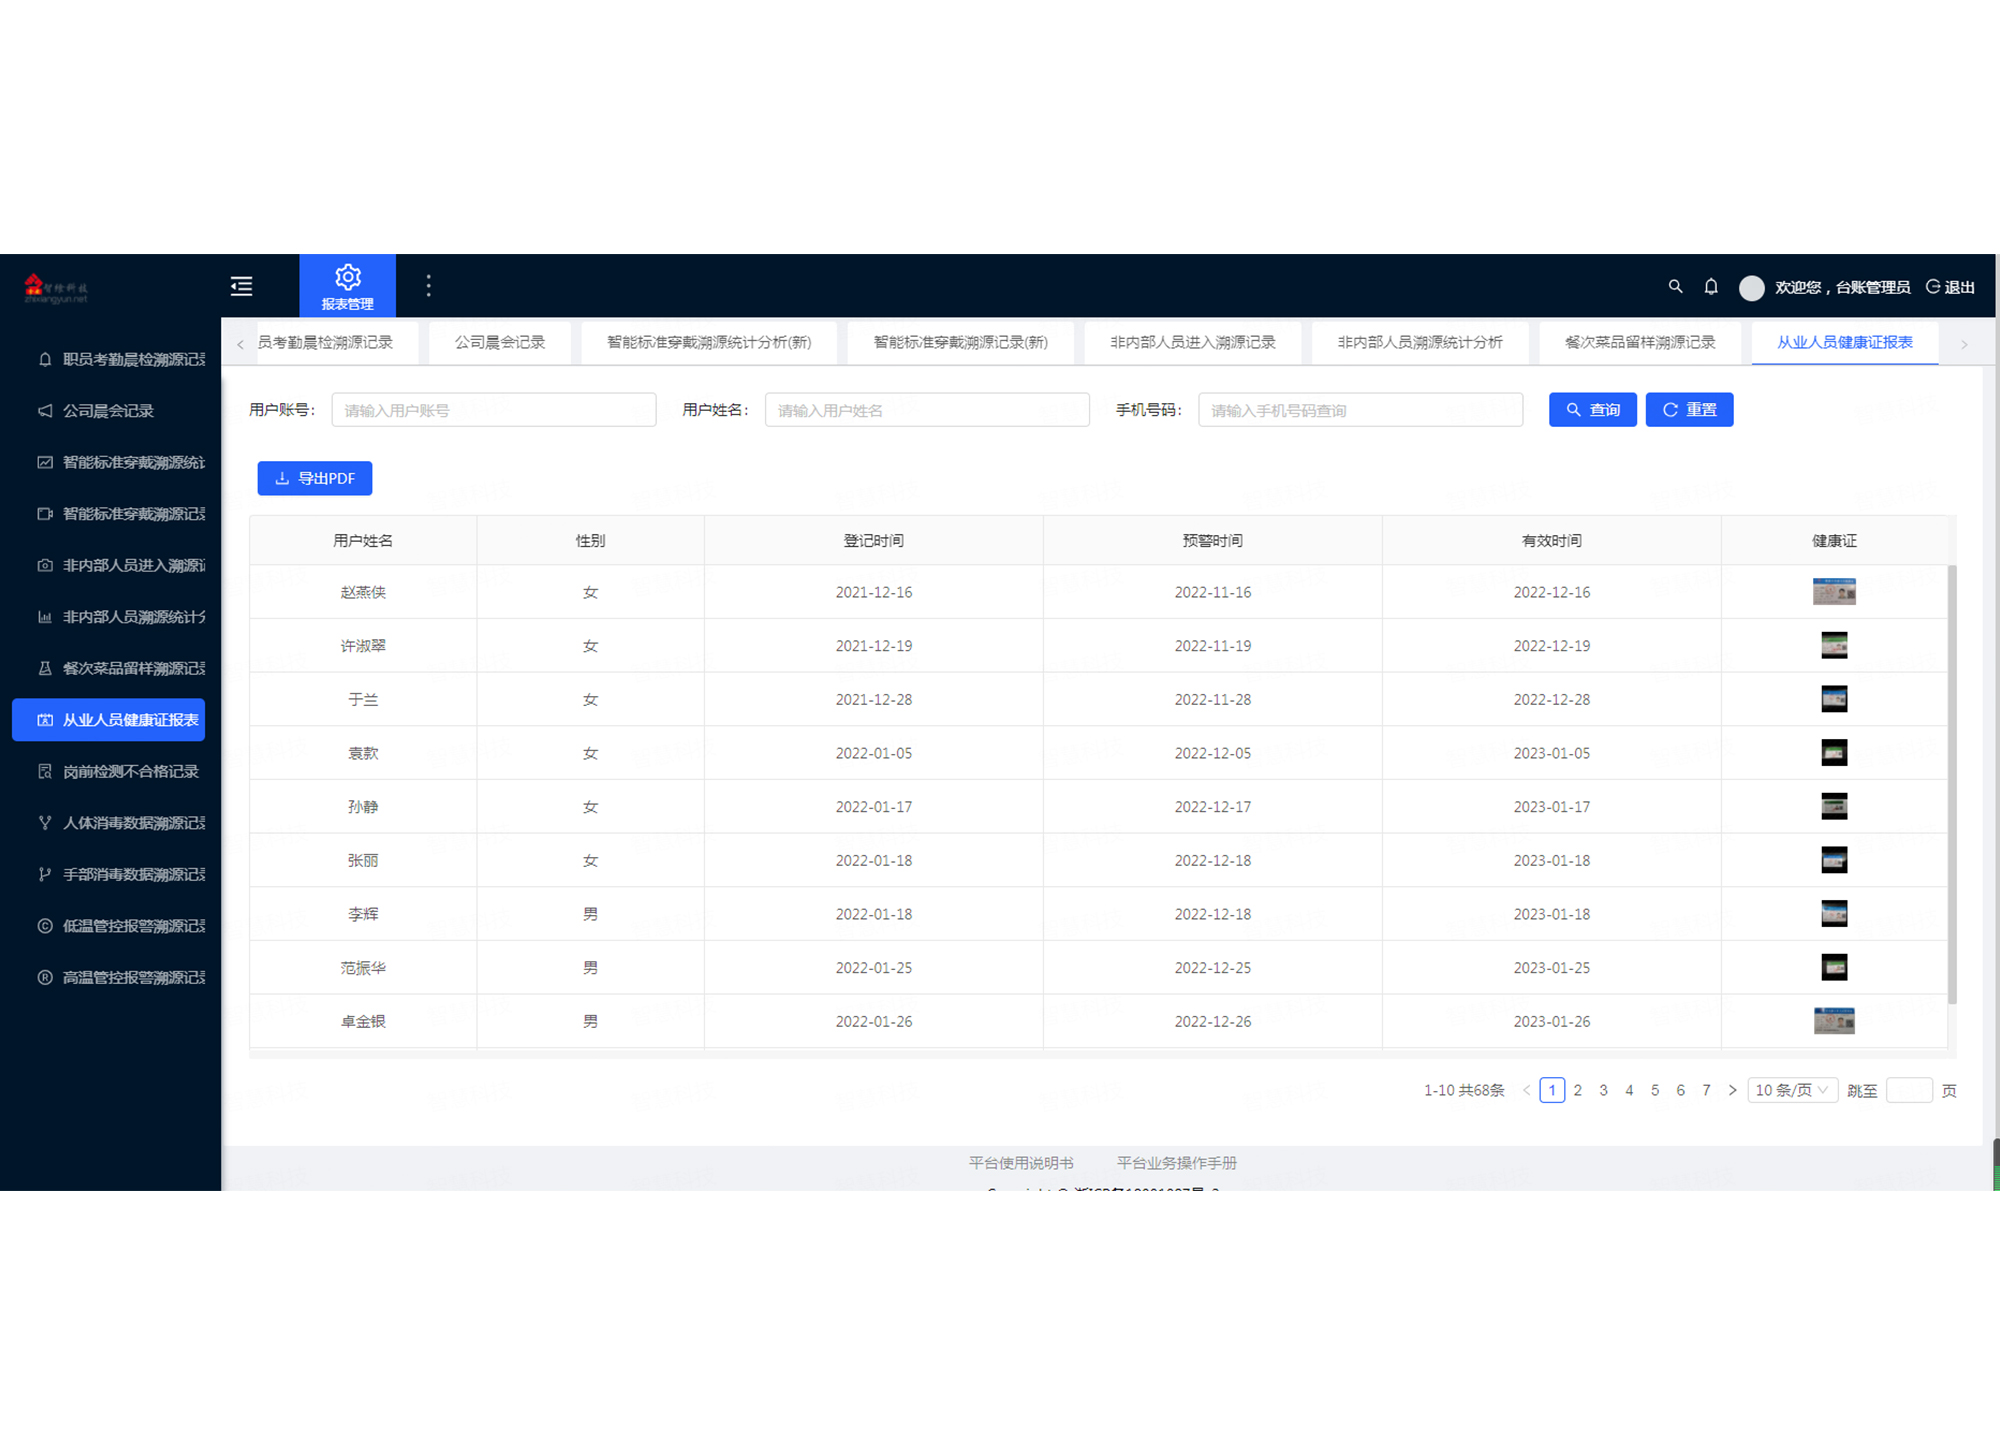Switch to 智能标准穿戴溯源统计分析(新) tab
2000x1444 pixels.
[x=709, y=342]
